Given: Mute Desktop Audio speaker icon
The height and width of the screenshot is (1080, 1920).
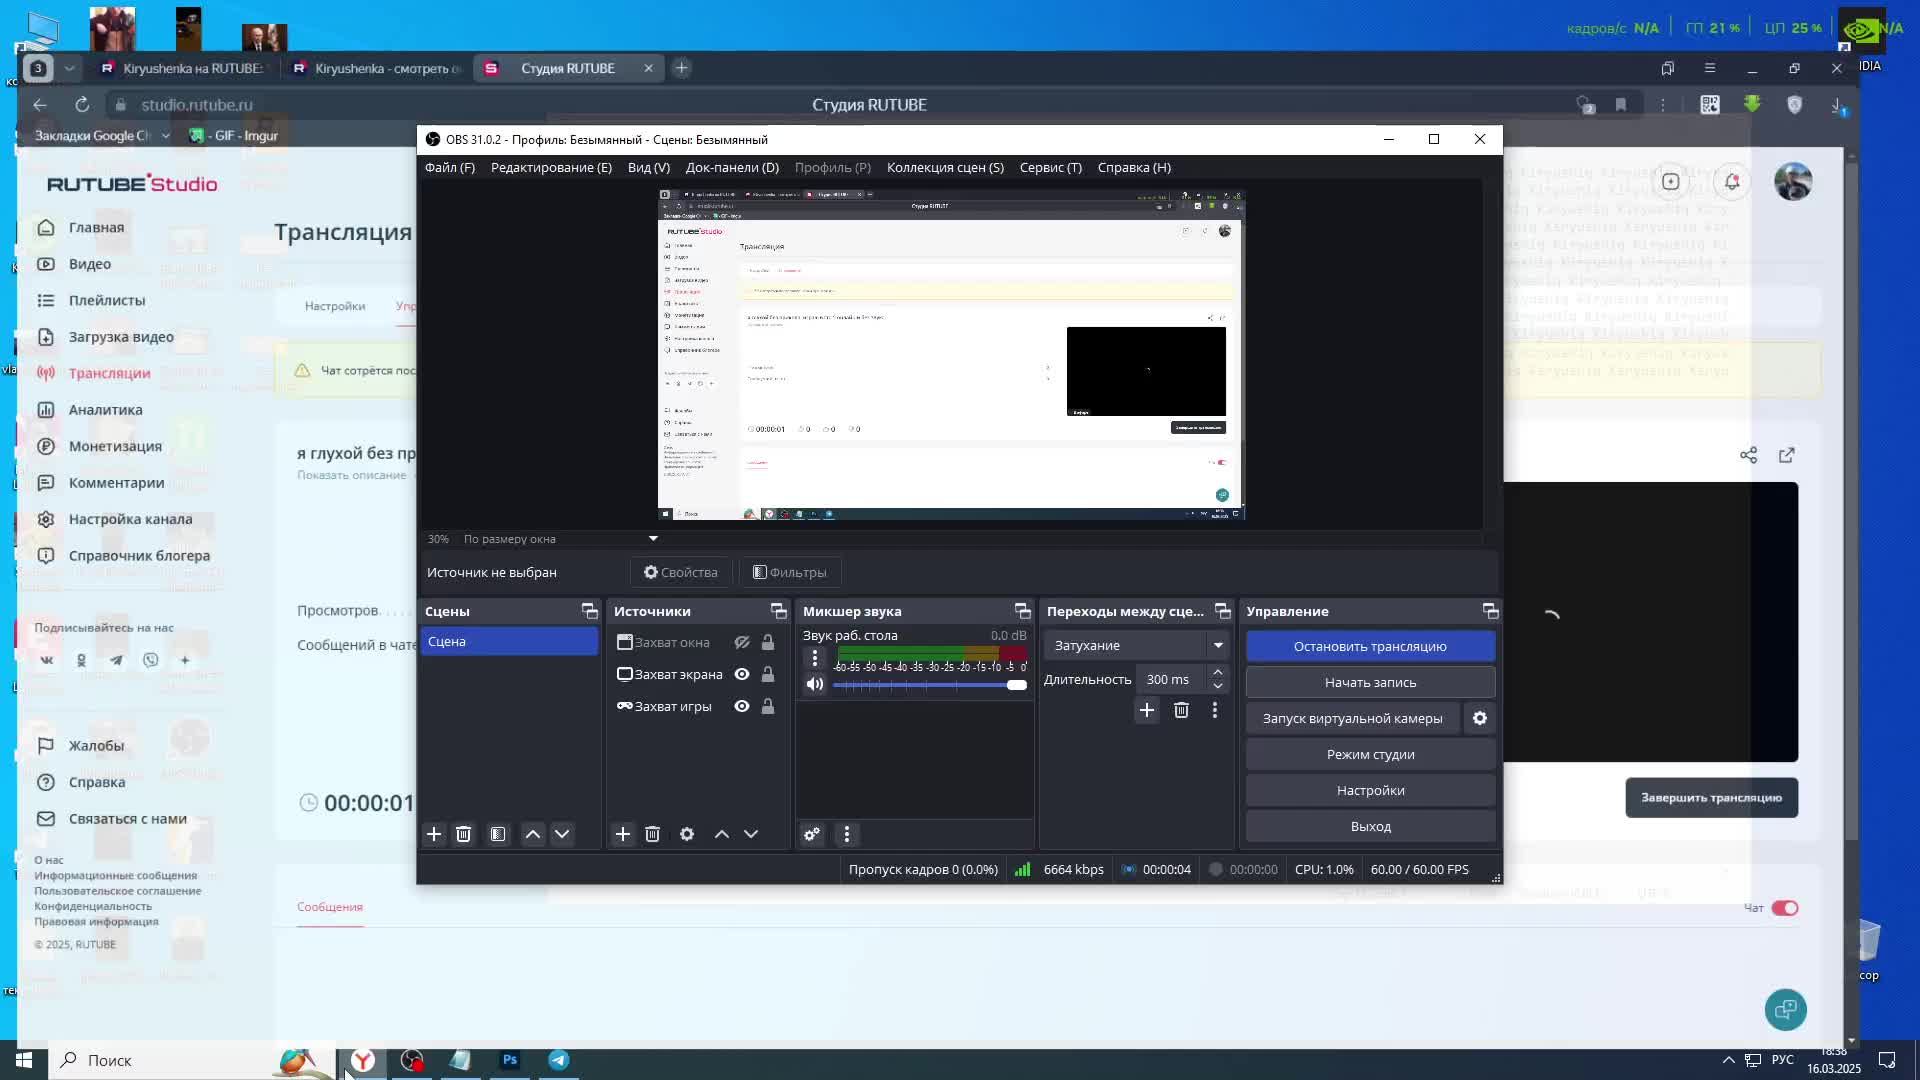Looking at the screenshot, I should click(x=815, y=684).
